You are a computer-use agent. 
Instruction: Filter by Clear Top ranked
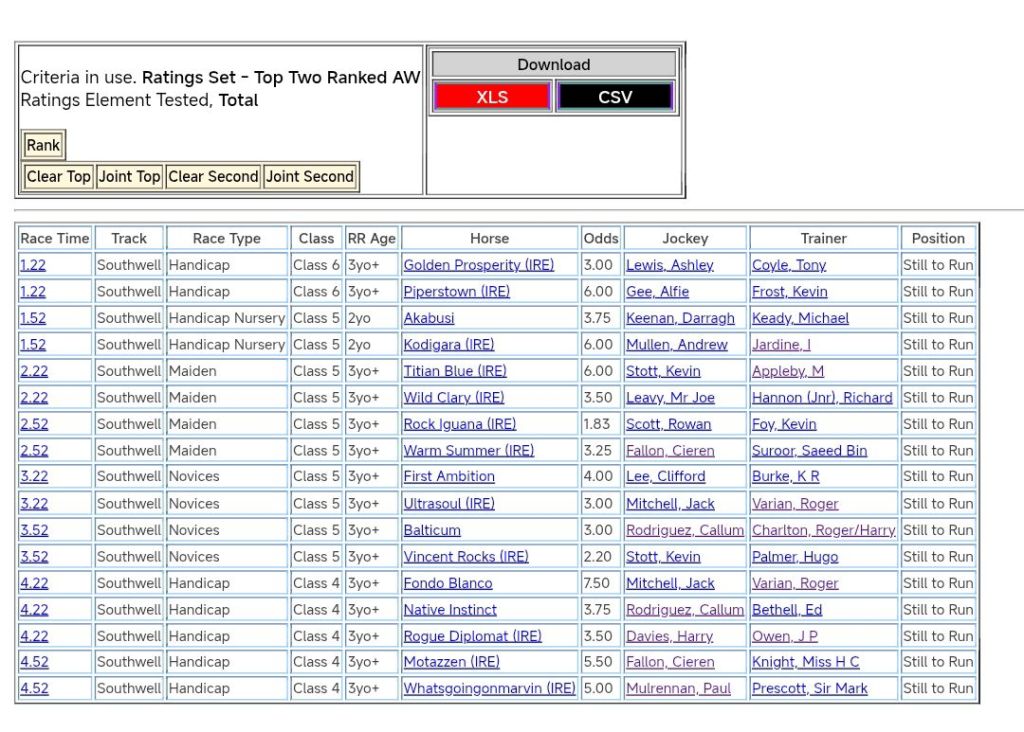coord(58,177)
